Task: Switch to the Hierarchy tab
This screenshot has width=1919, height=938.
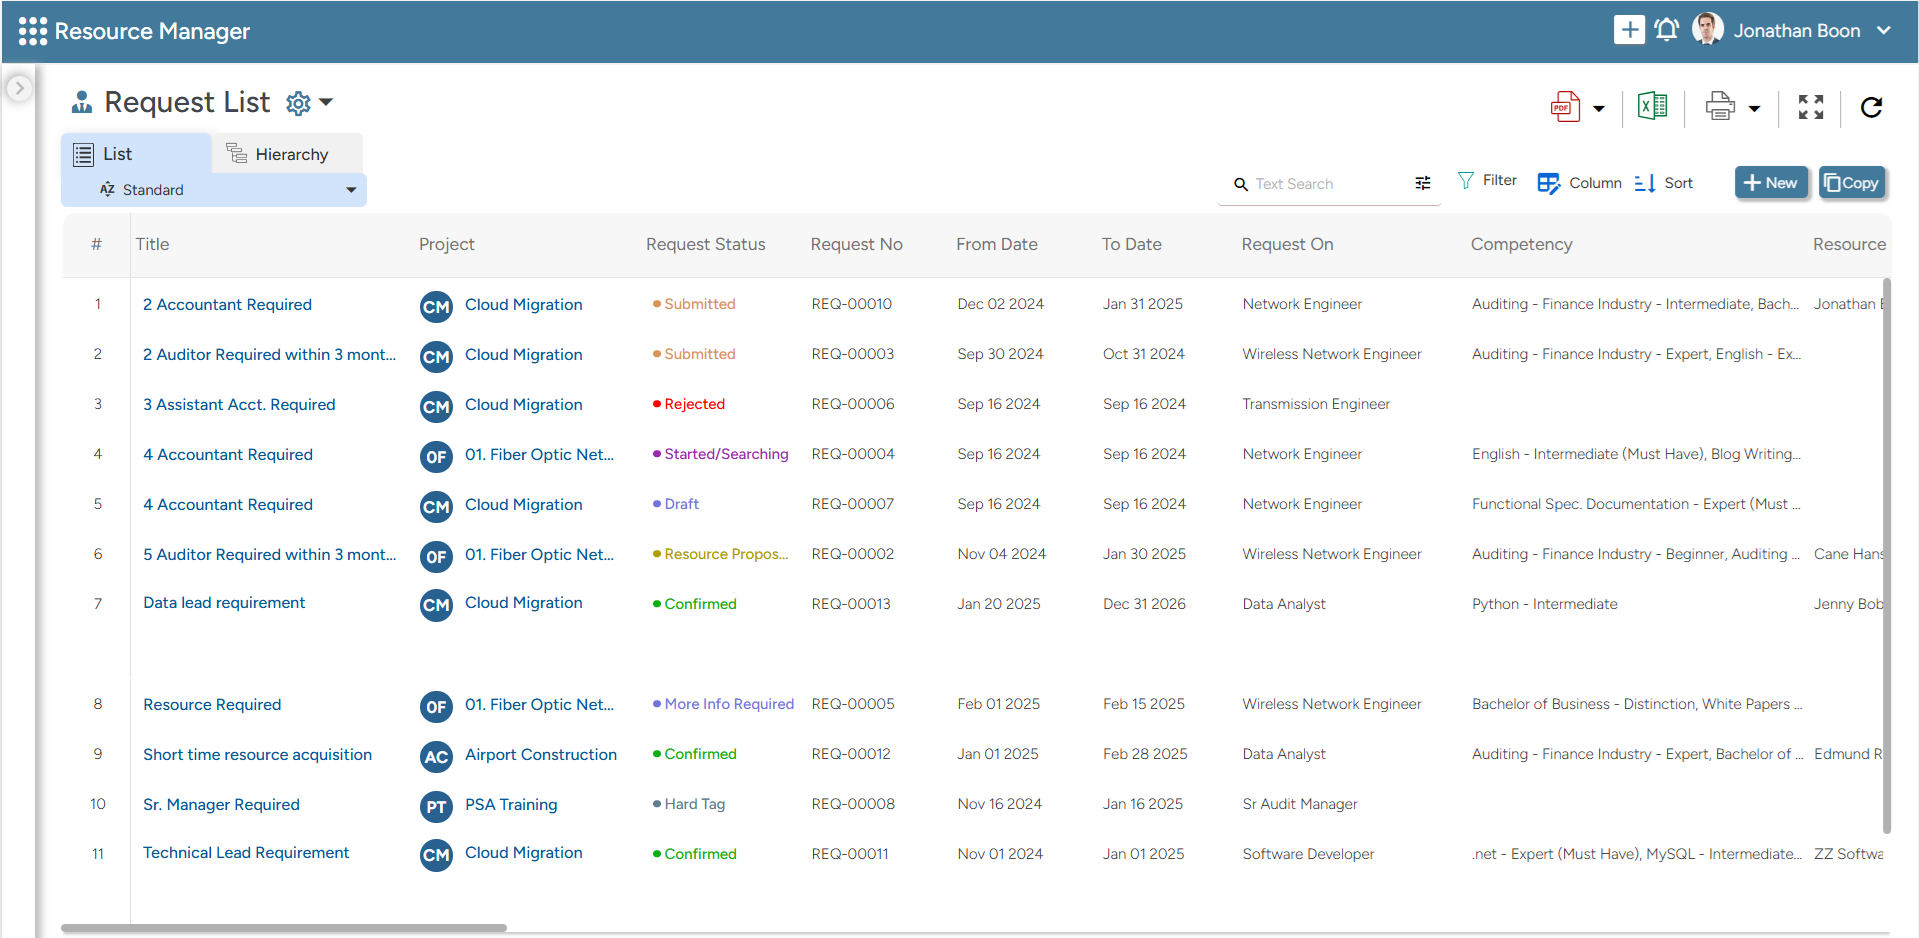Action: (x=290, y=153)
